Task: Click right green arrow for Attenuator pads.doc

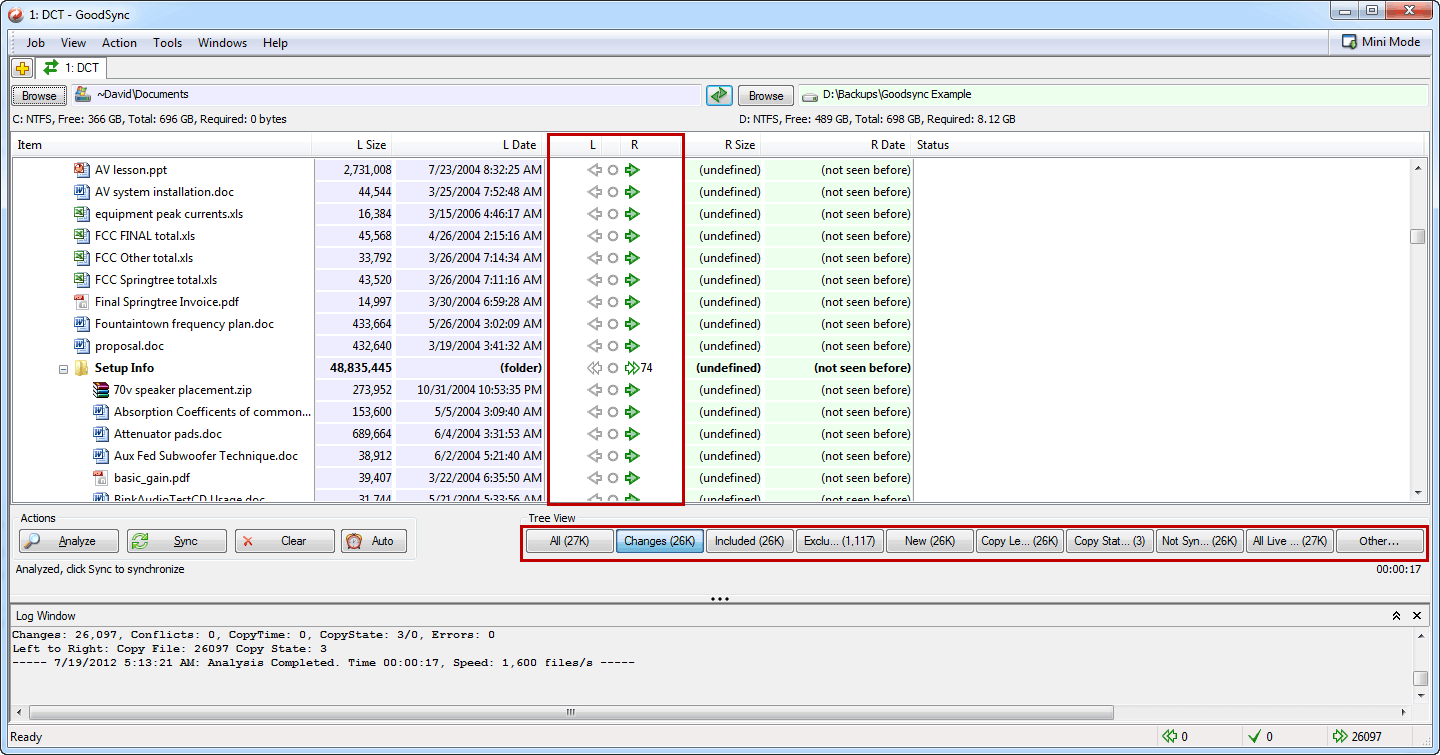Action: [632, 434]
